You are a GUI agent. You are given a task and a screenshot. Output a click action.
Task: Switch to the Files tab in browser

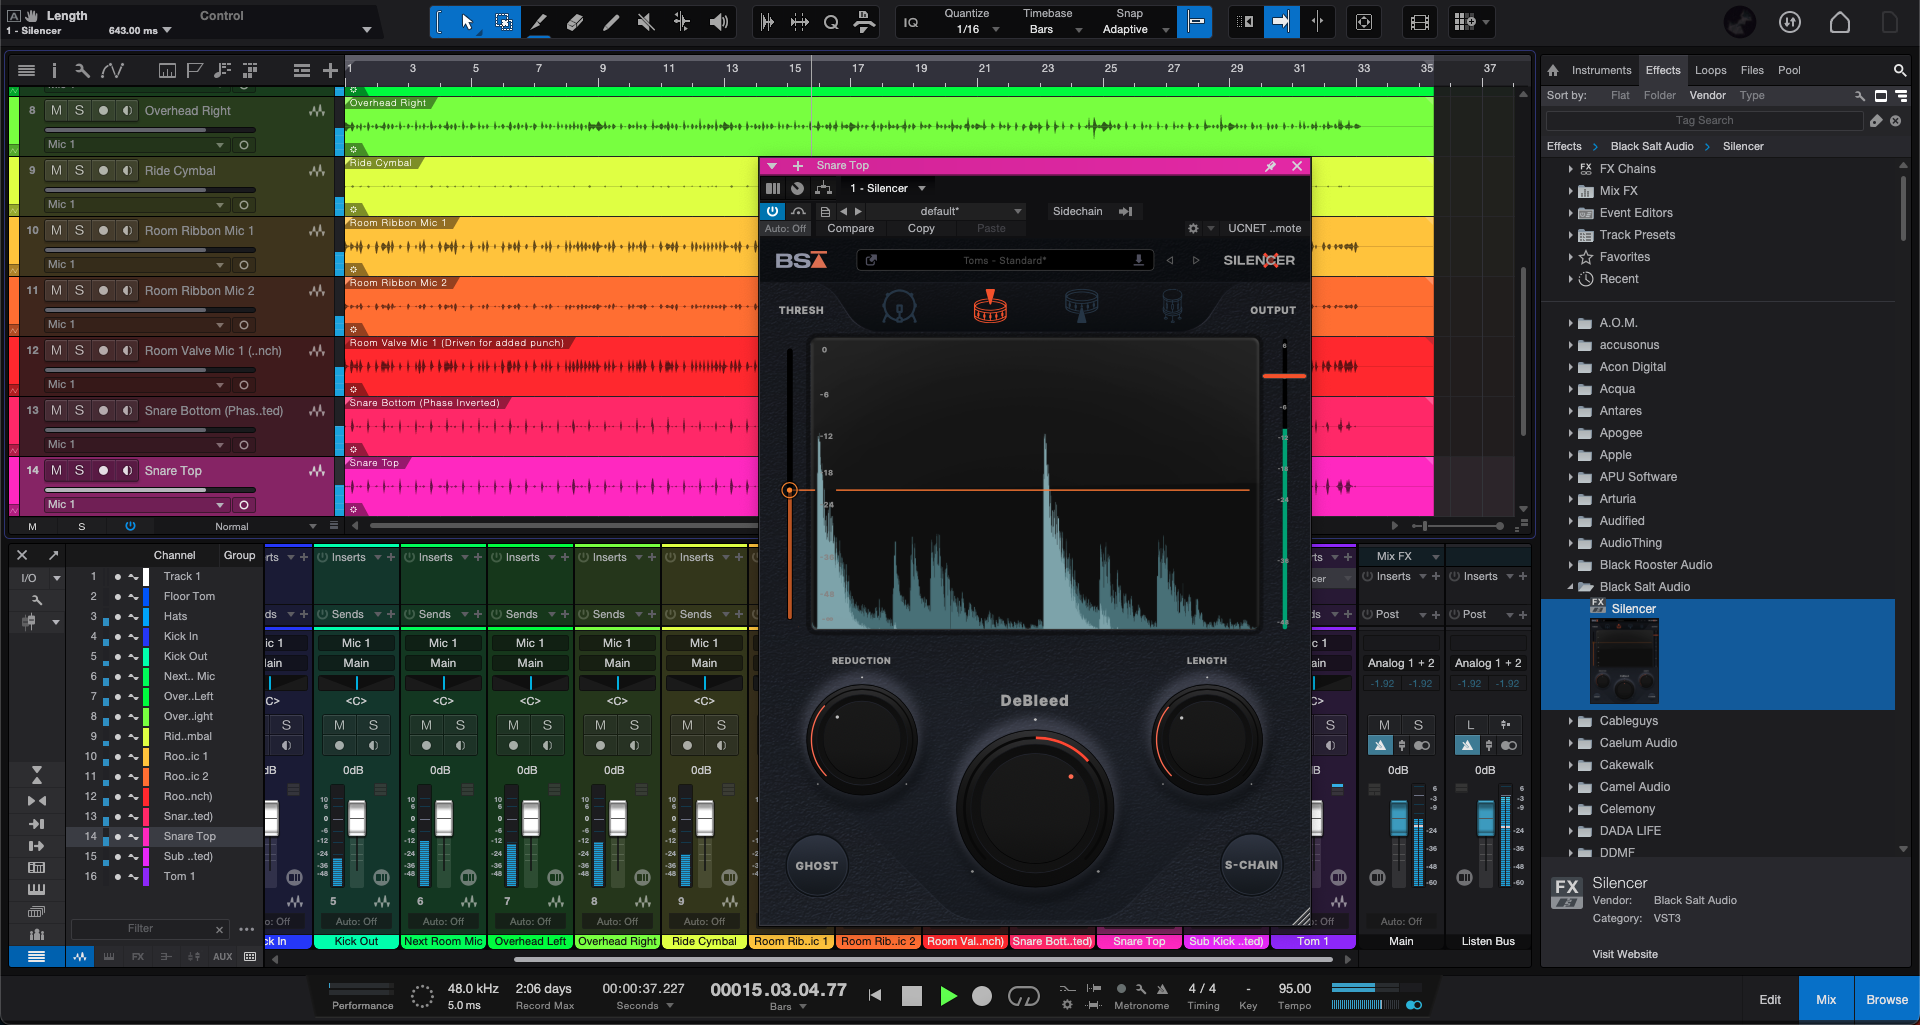[1752, 70]
